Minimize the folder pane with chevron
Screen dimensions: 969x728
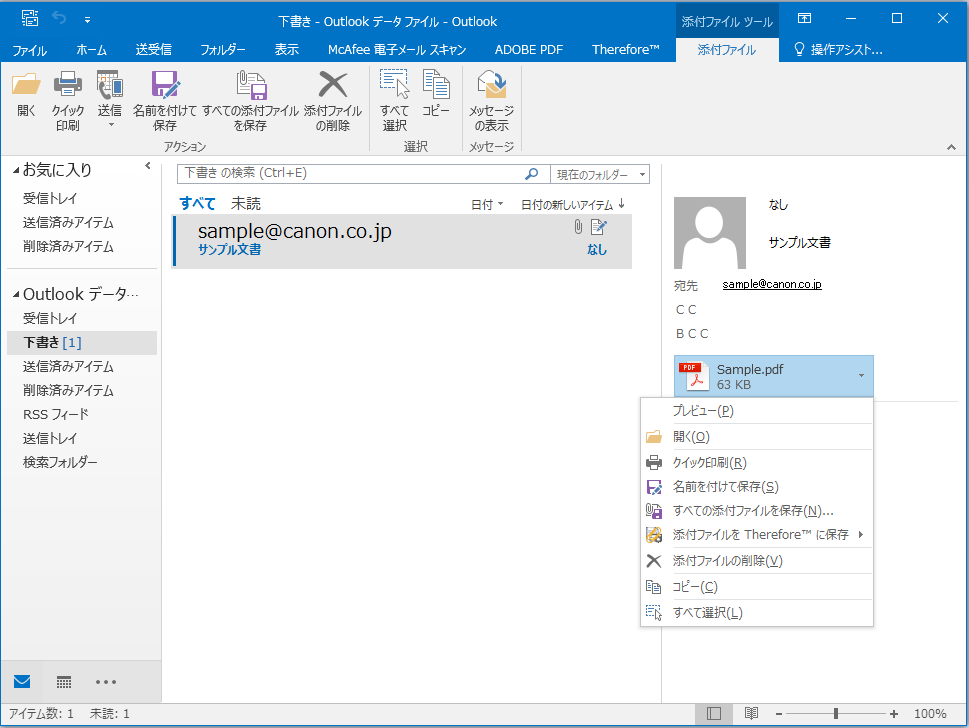point(148,166)
